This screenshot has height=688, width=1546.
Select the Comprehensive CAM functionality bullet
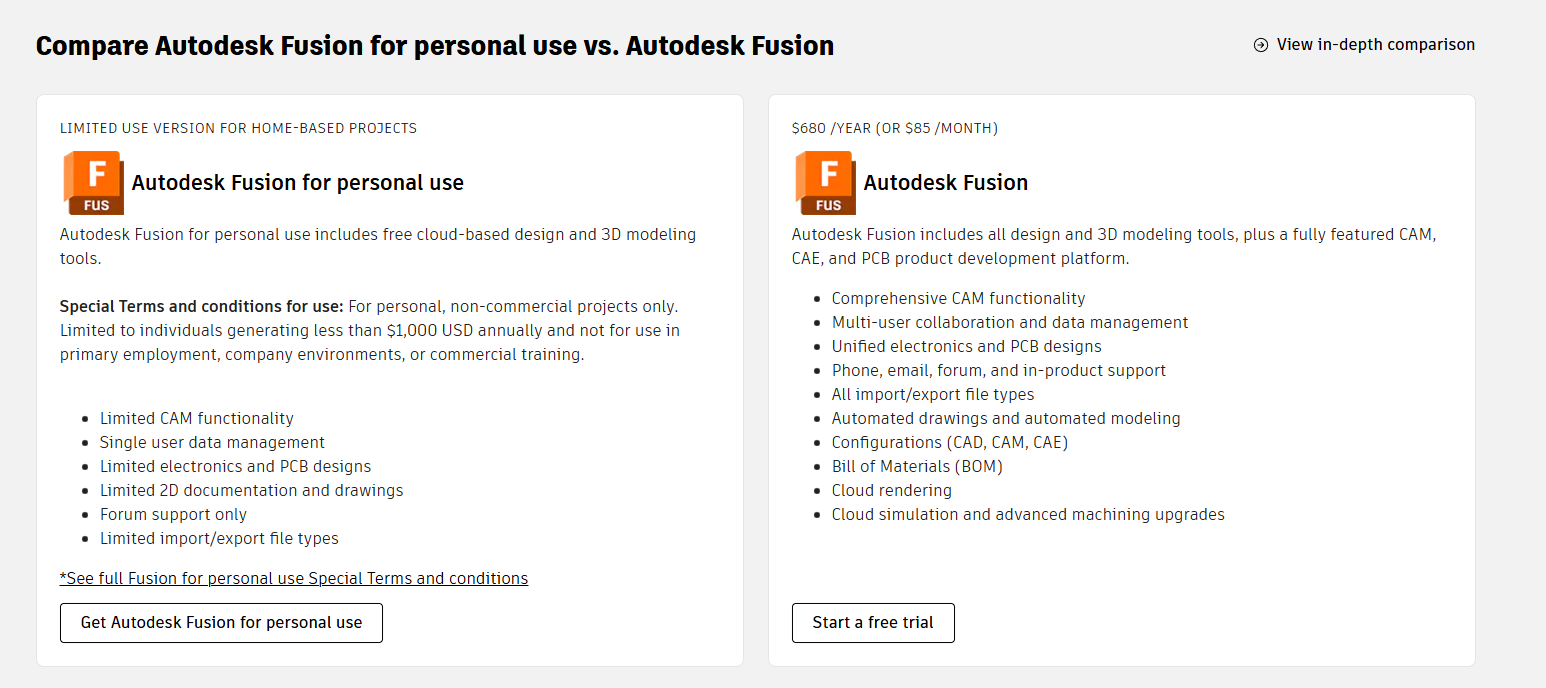(x=958, y=298)
